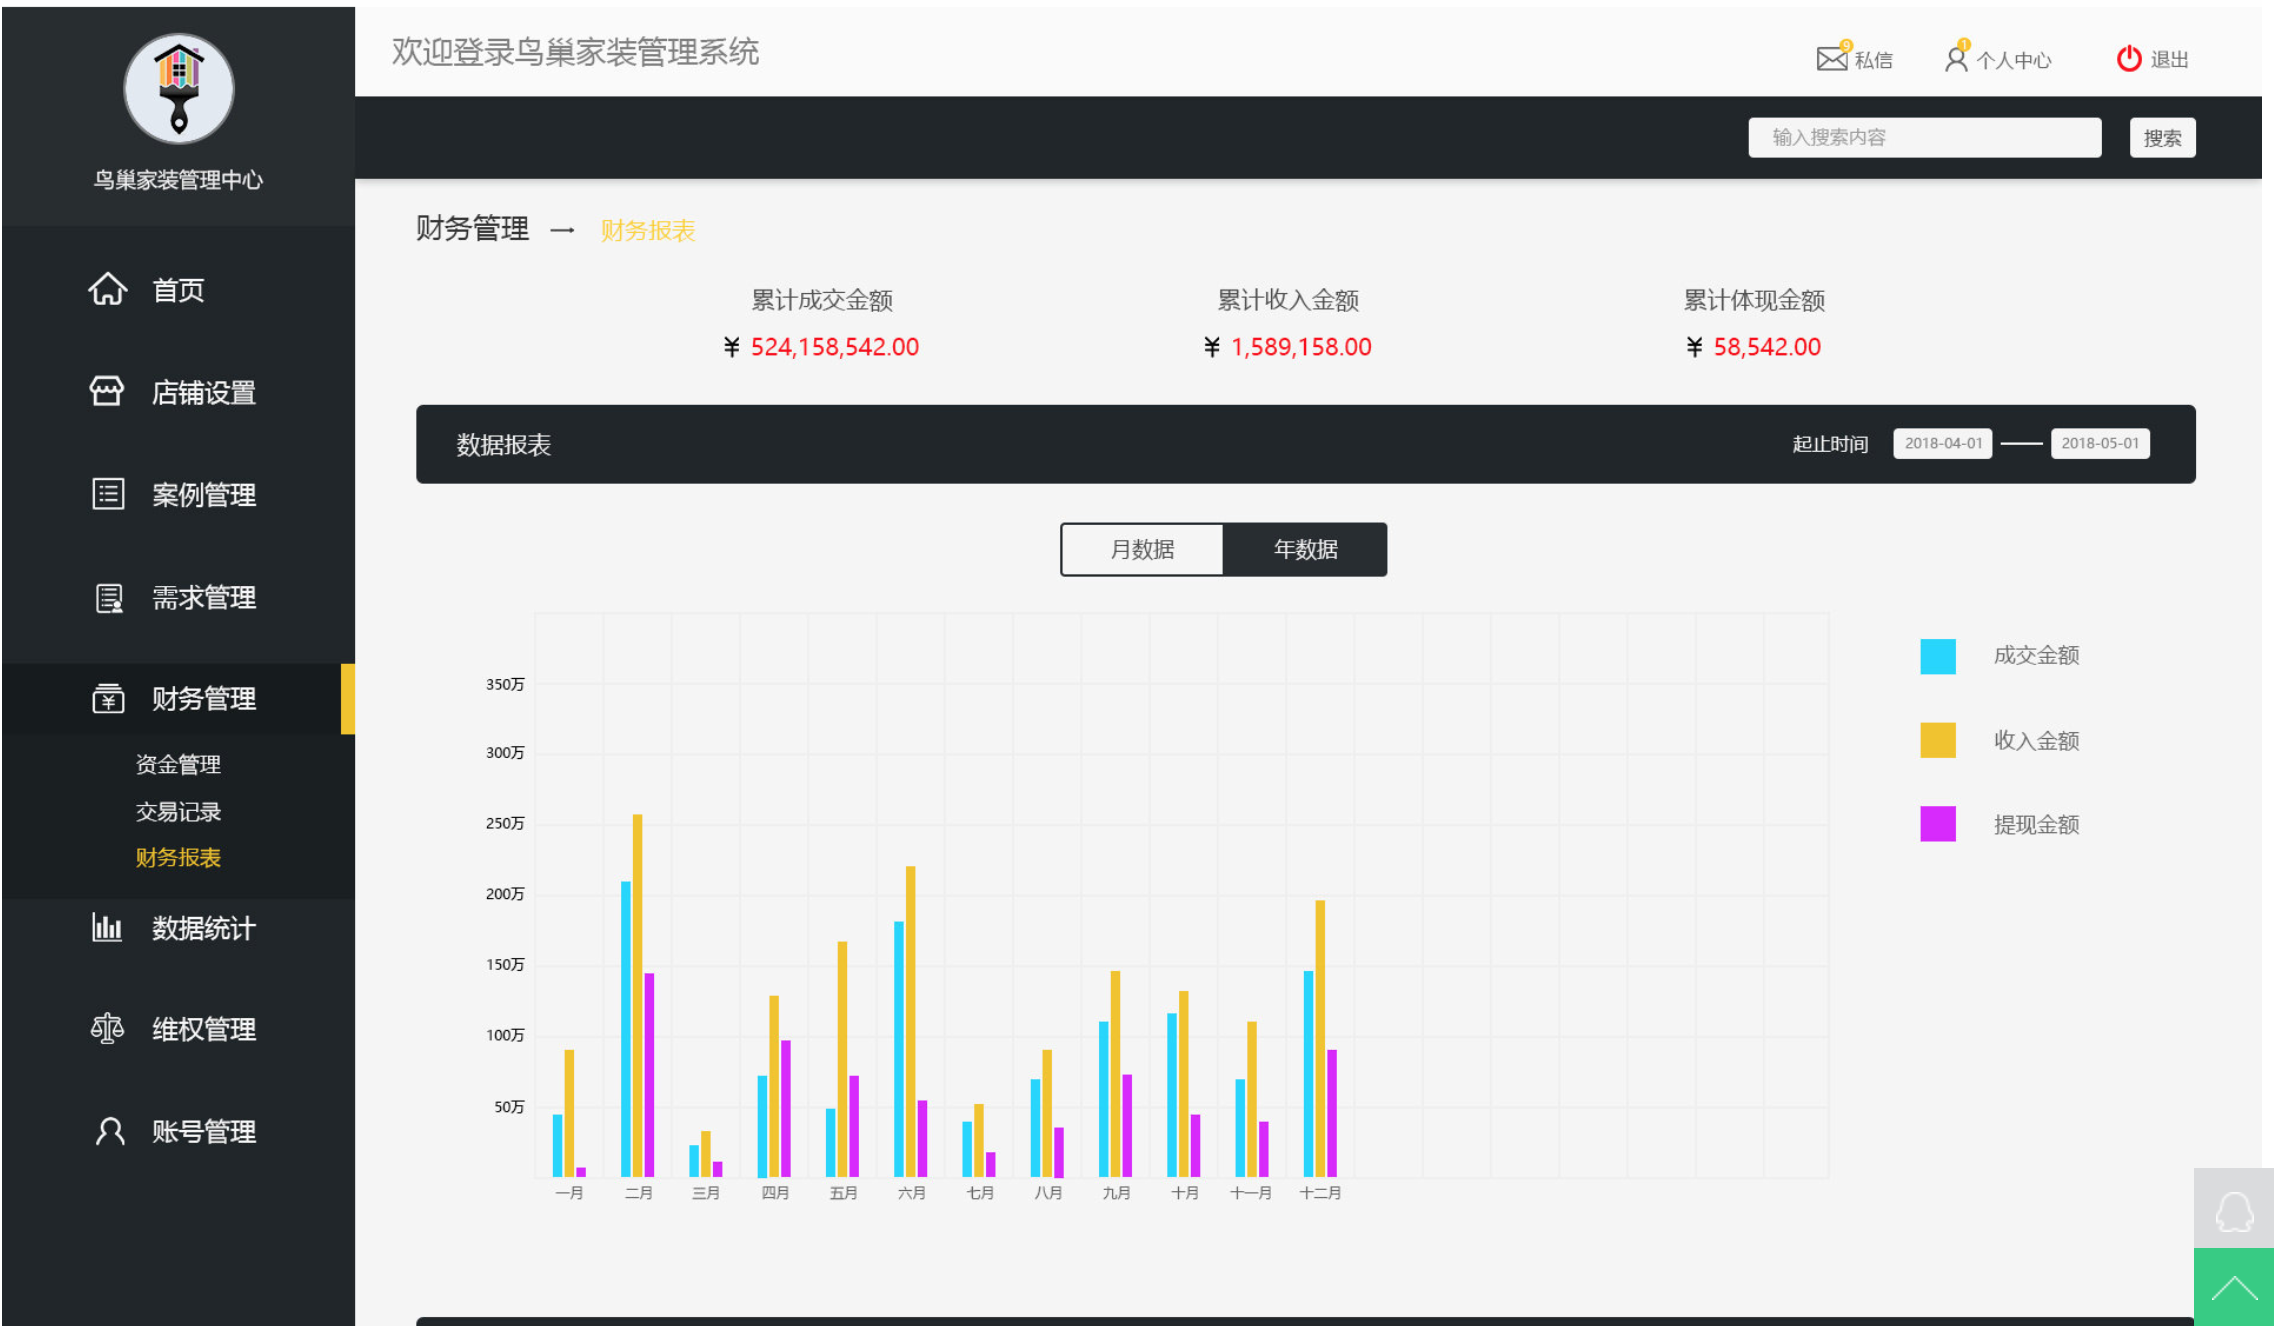This screenshot has width=2276, height=1326.
Task: Click the 数据统计 bar chart icon
Action: [107, 927]
